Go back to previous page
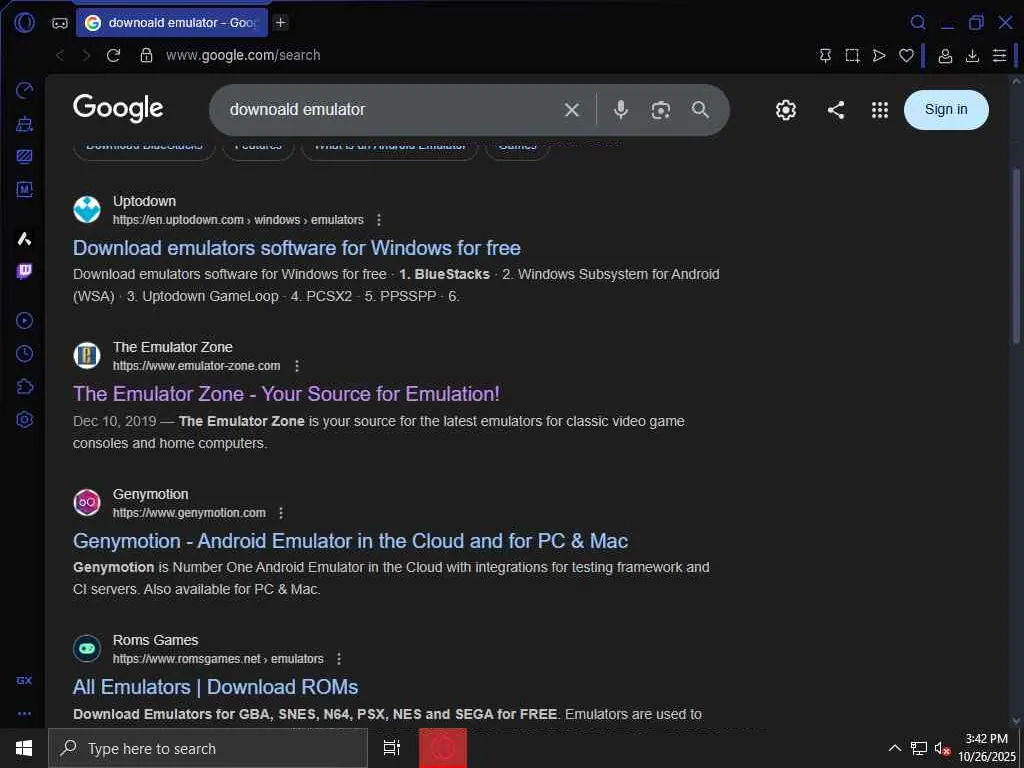 [60, 56]
